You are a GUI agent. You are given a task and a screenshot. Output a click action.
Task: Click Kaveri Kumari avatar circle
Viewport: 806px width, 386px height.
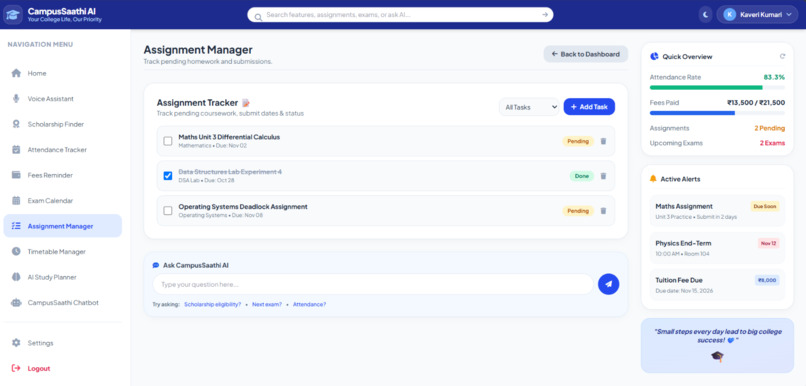click(729, 14)
